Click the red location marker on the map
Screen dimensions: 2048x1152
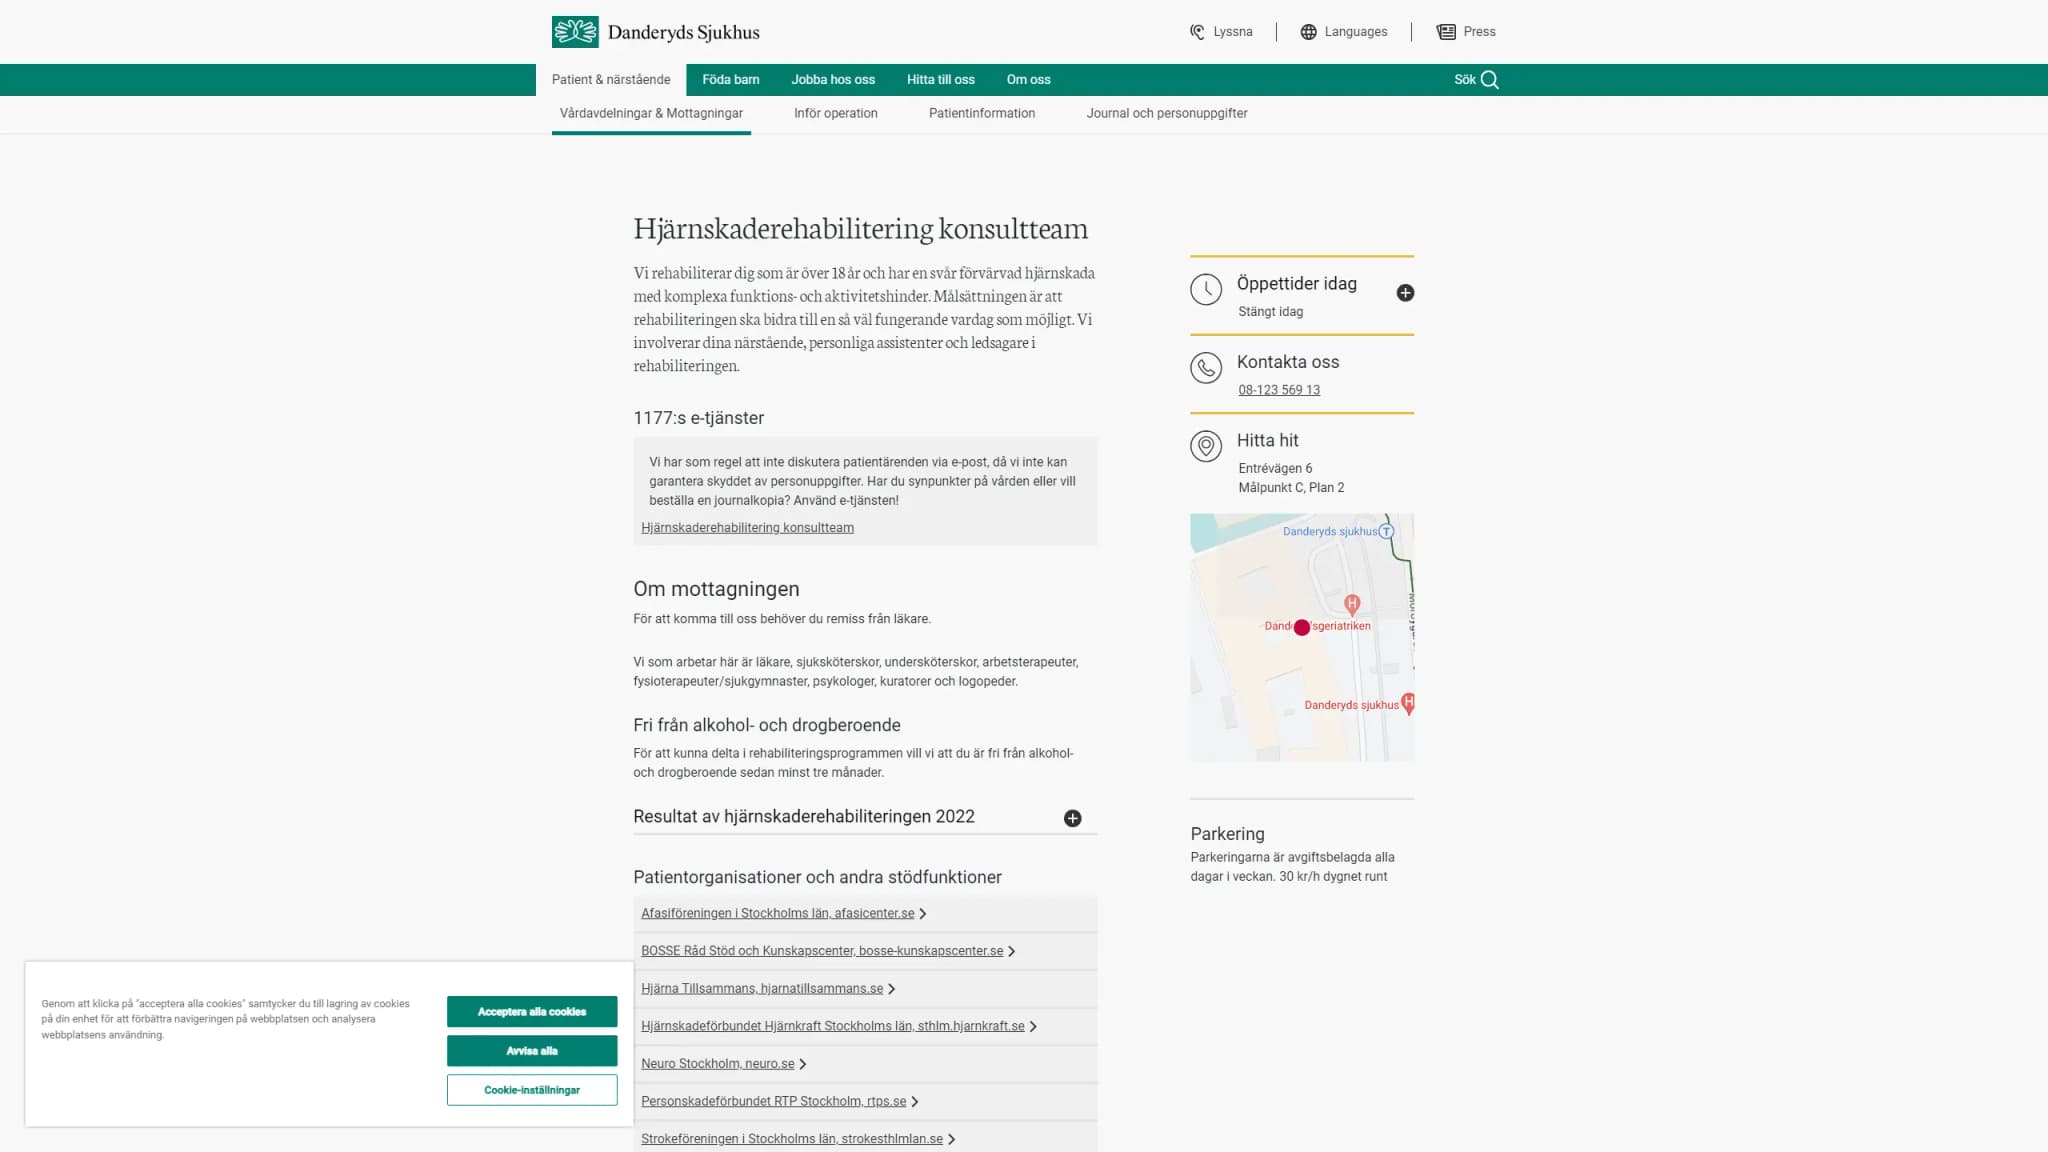point(1301,628)
